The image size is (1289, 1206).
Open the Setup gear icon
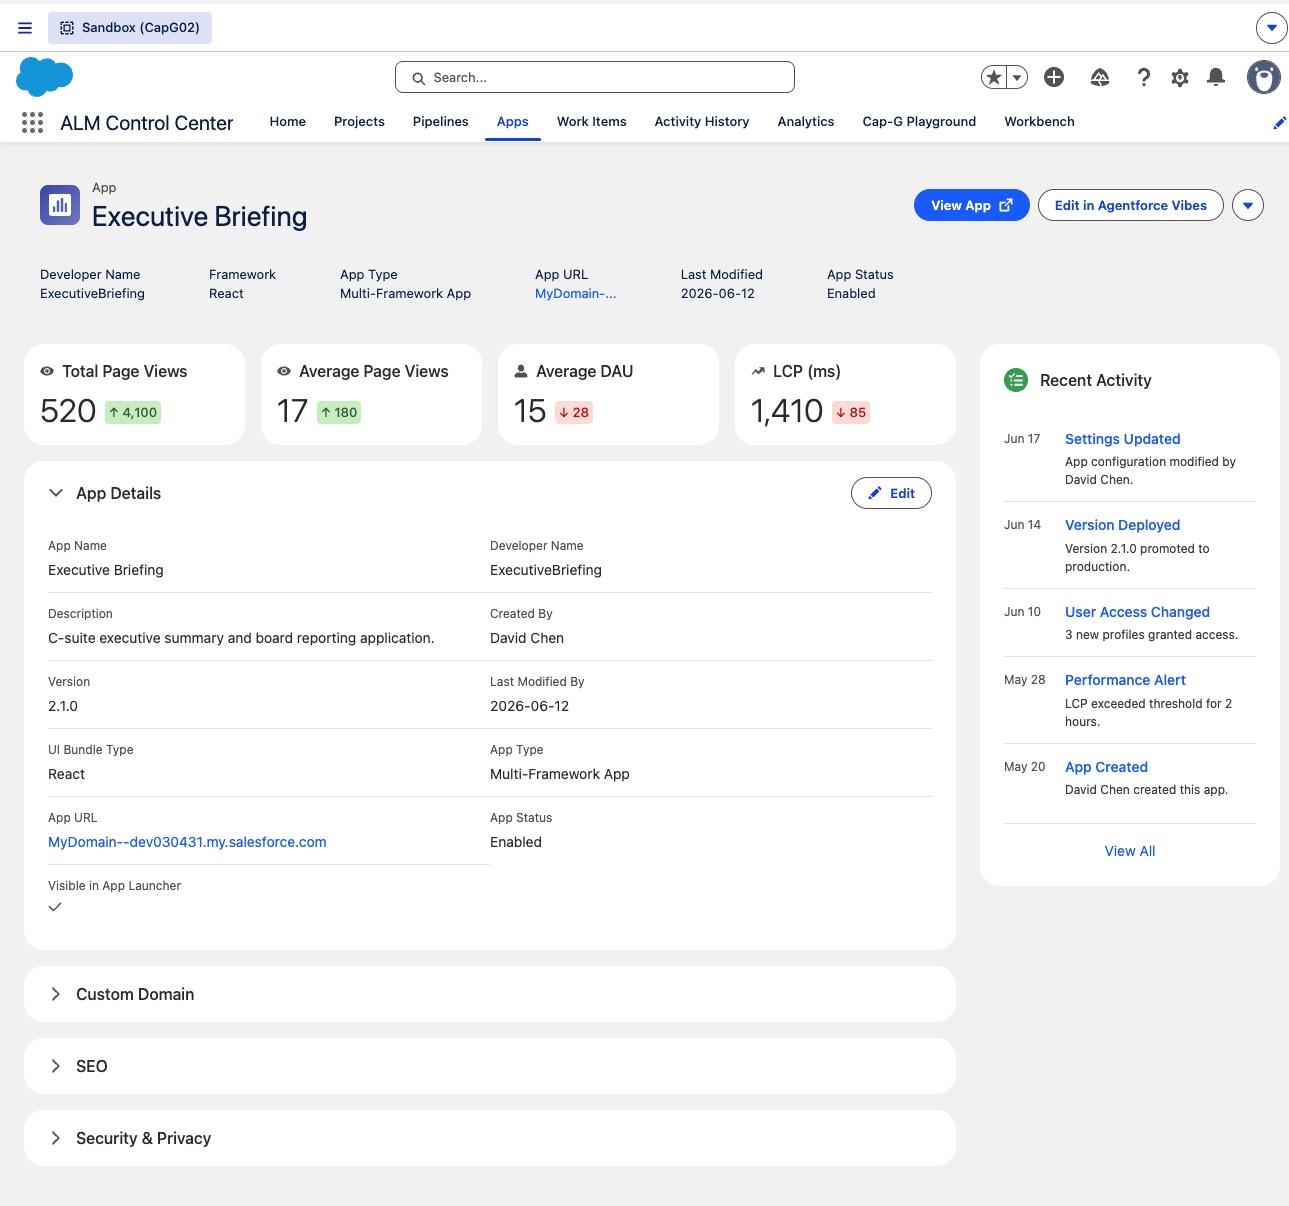[1180, 77]
